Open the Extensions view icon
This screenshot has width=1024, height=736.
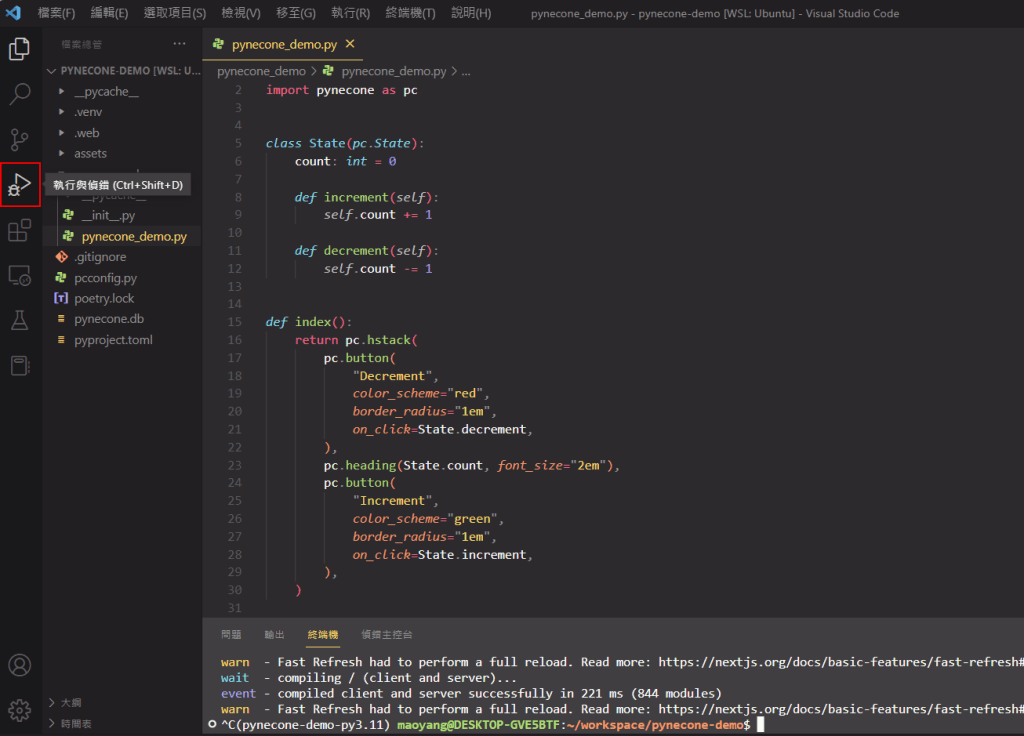click(x=19, y=231)
